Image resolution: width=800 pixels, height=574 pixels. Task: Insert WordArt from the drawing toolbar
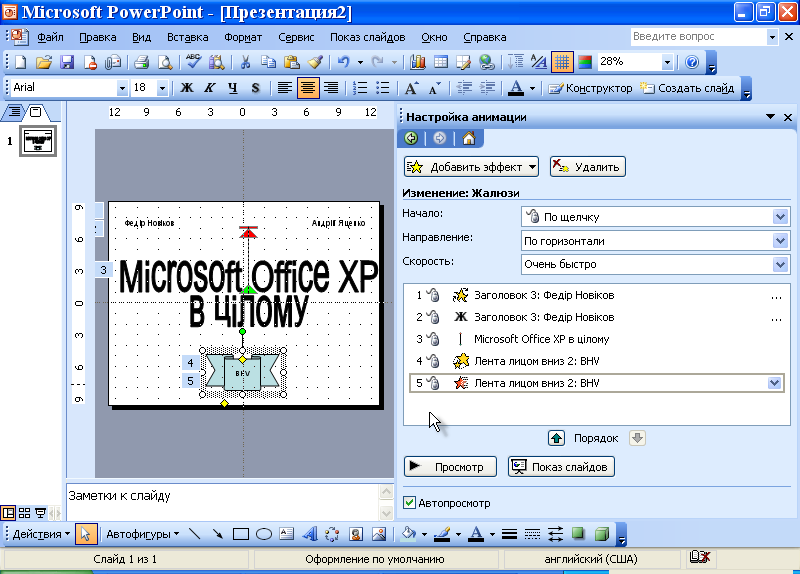coord(310,534)
